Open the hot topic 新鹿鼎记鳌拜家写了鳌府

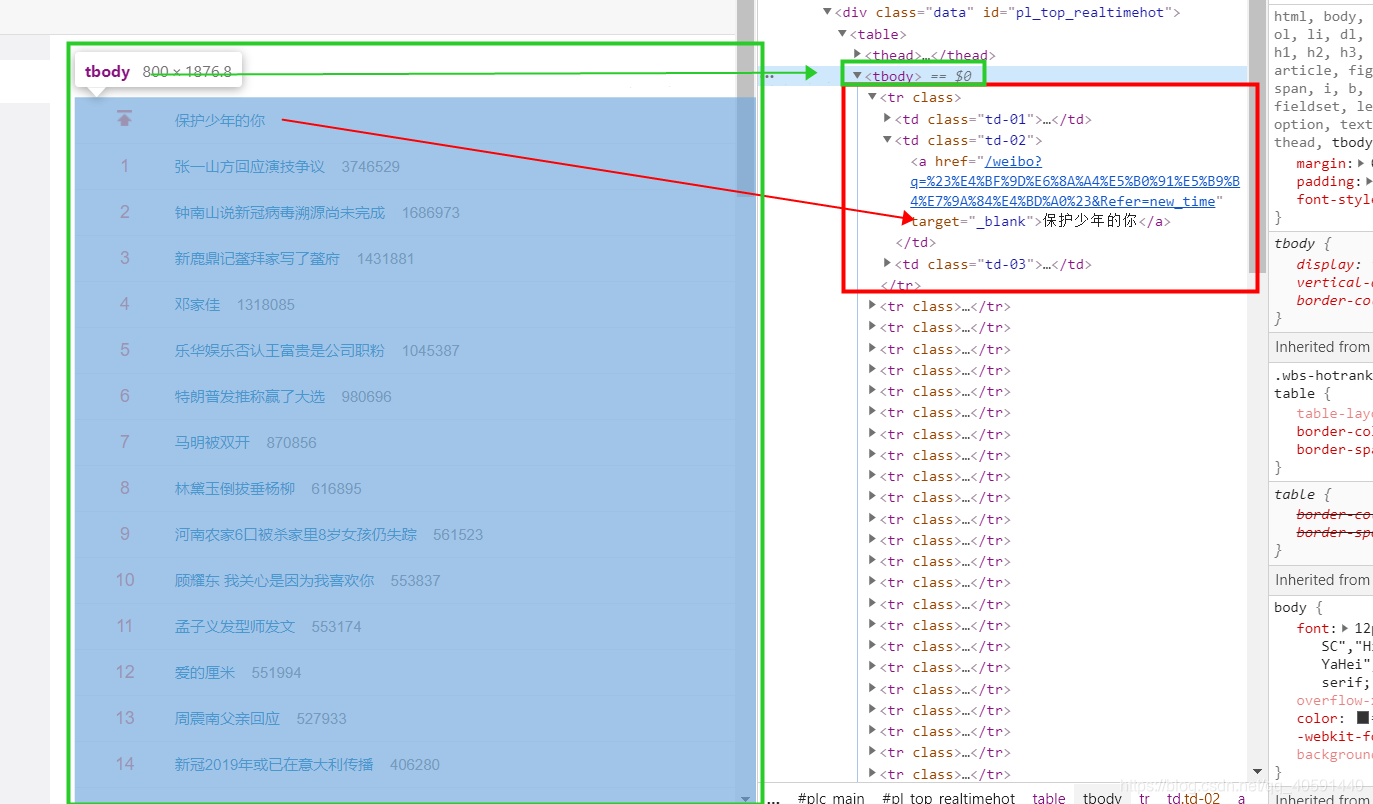(x=257, y=258)
